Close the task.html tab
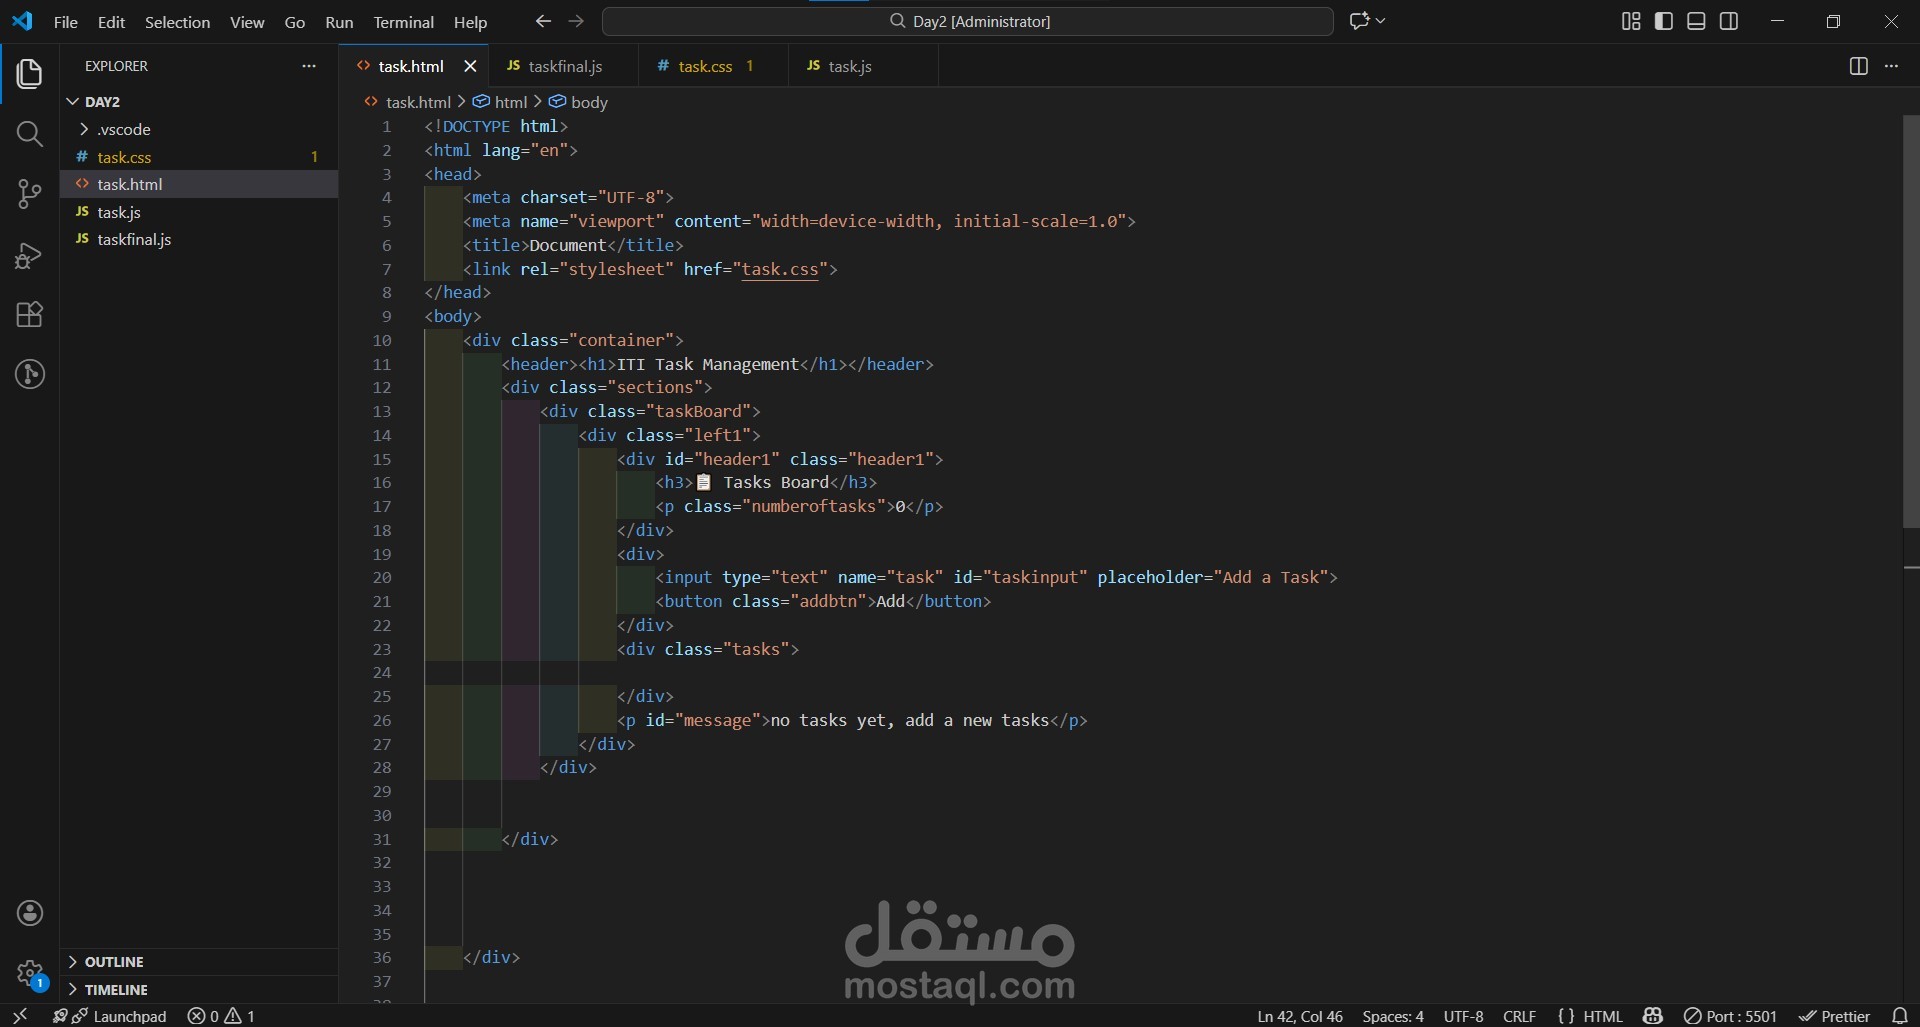 (470, 66)
